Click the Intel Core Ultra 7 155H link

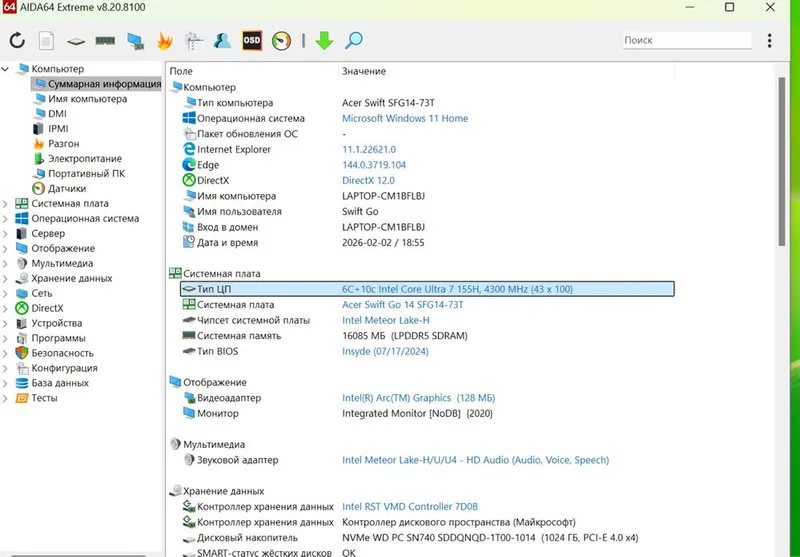pos(457,289)
